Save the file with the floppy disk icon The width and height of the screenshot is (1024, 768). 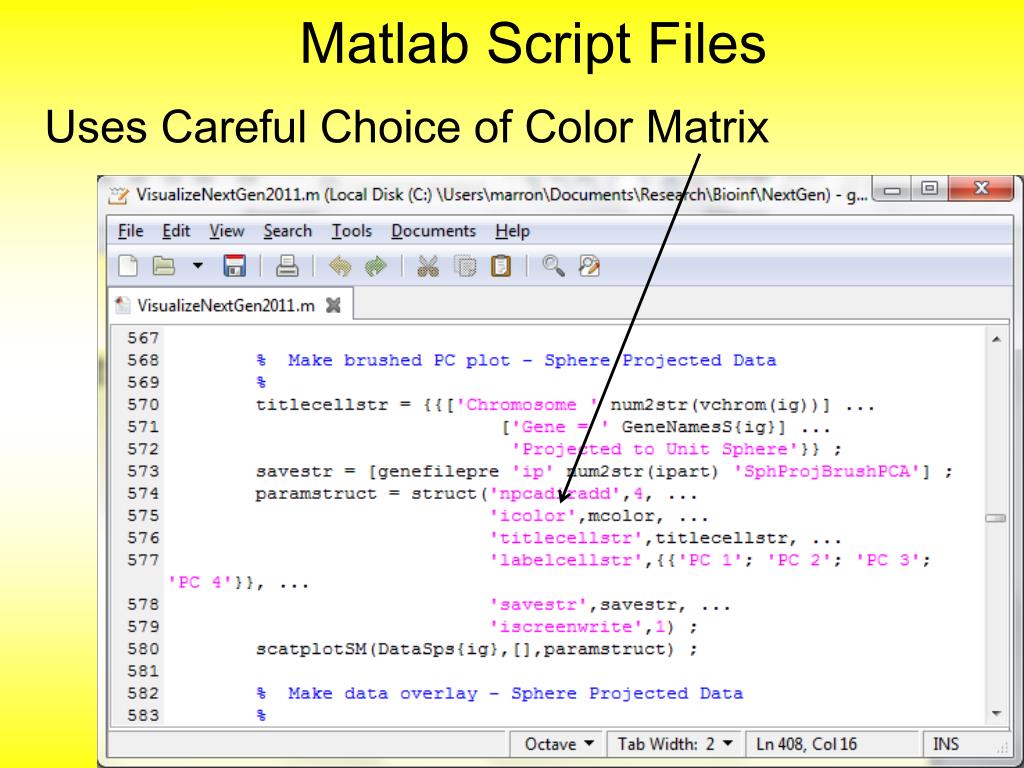pyautogui.click(x=234, y=266)
